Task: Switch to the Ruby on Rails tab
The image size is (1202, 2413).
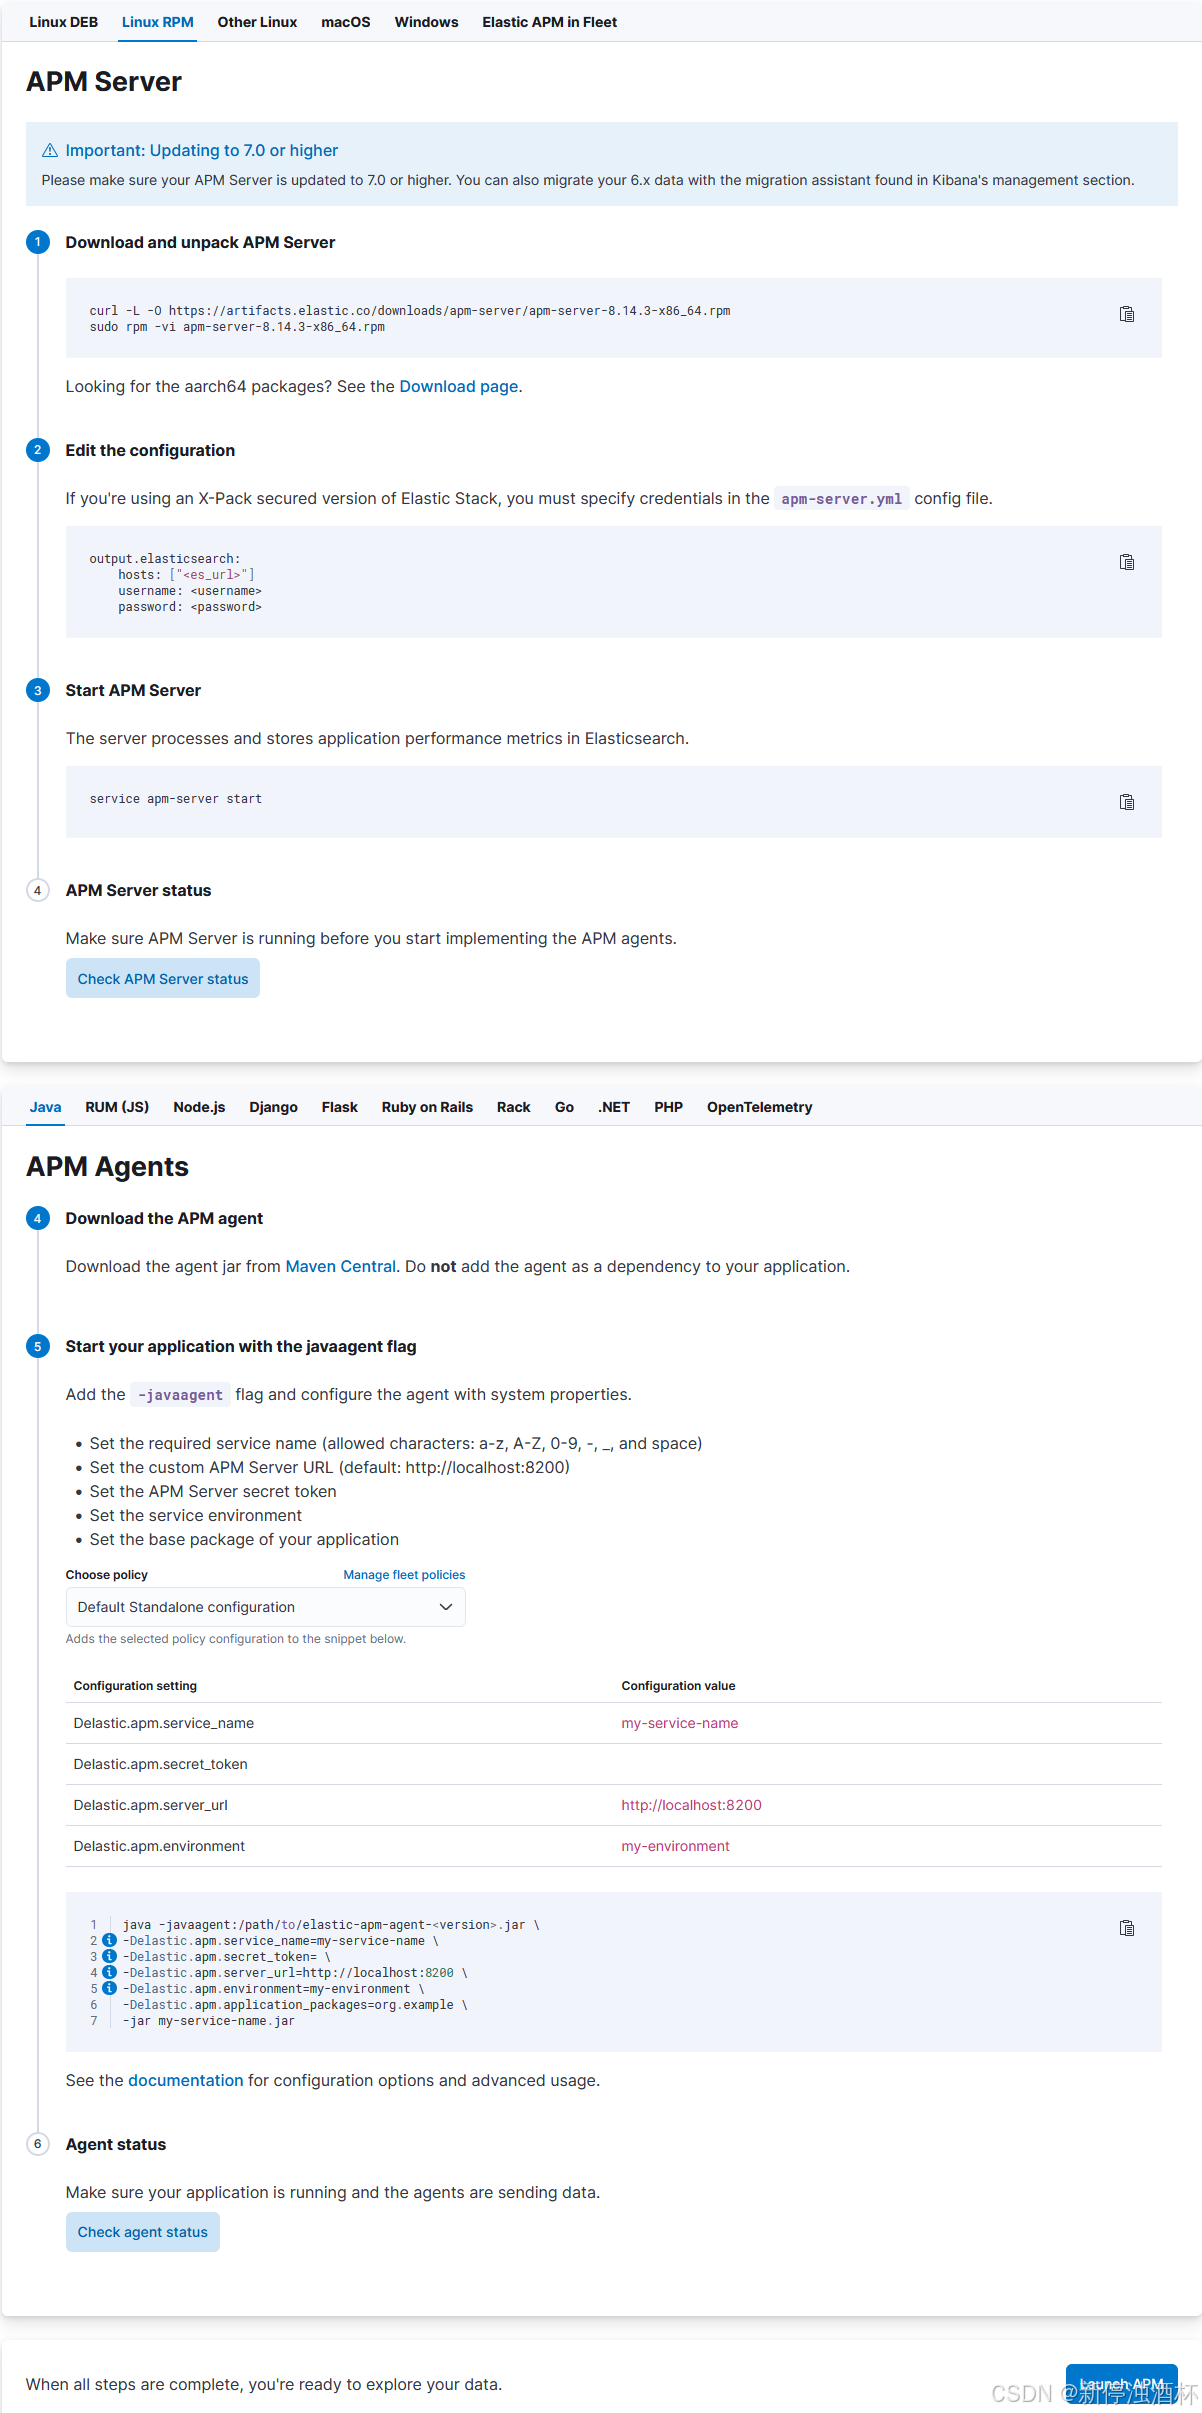Action: (427, 1107)
